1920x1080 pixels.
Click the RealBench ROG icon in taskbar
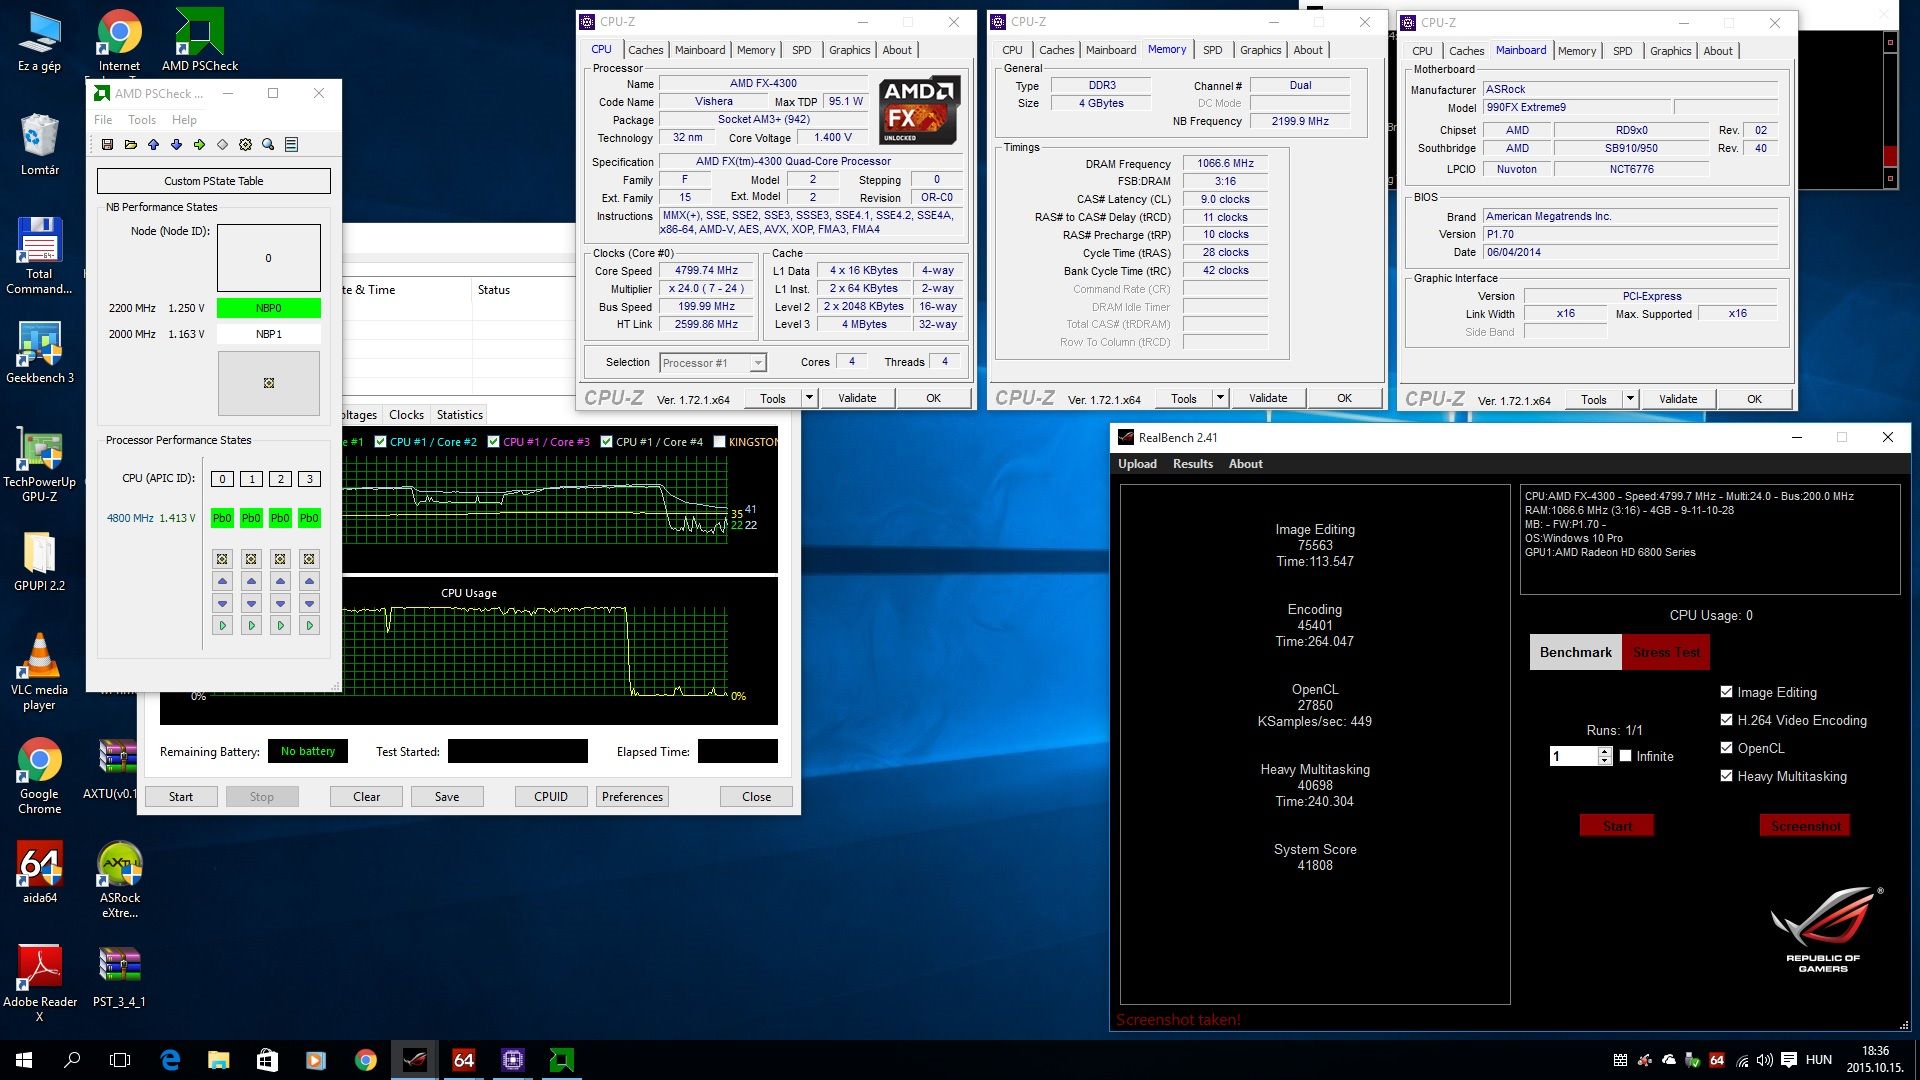[414, 1060]
